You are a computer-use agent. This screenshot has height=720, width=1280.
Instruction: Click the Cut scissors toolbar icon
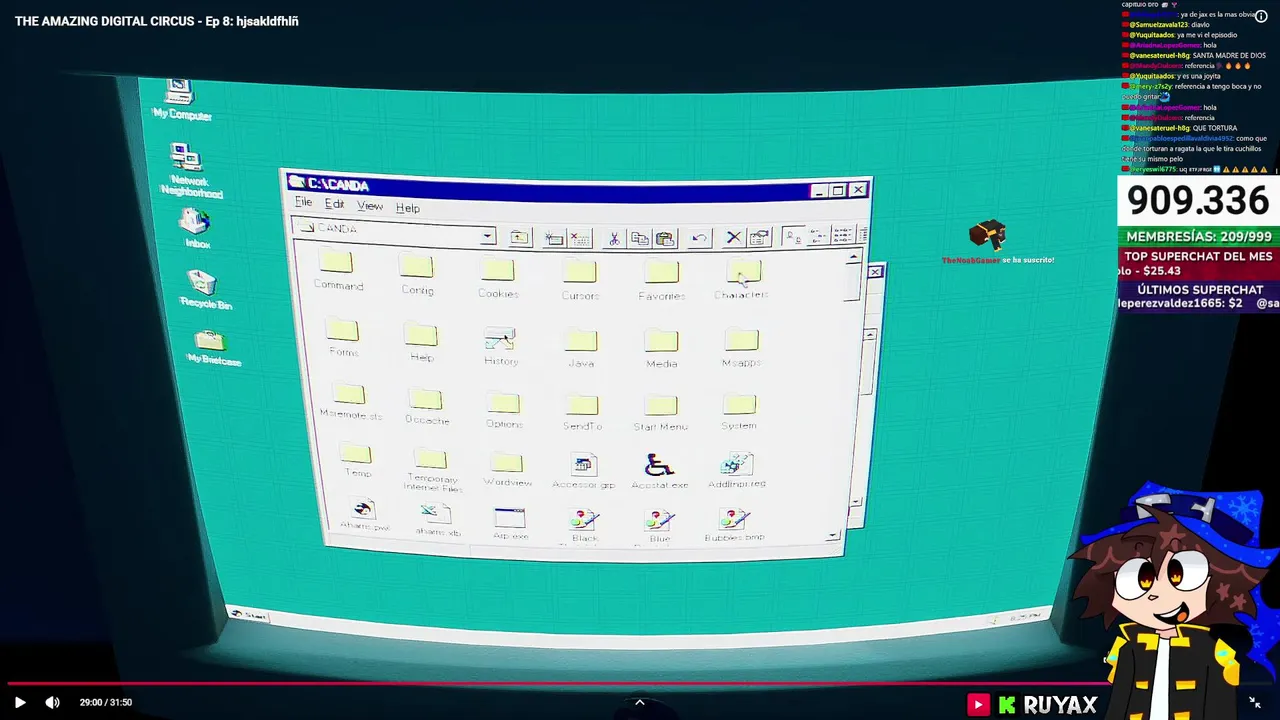(x=614, y=238)
